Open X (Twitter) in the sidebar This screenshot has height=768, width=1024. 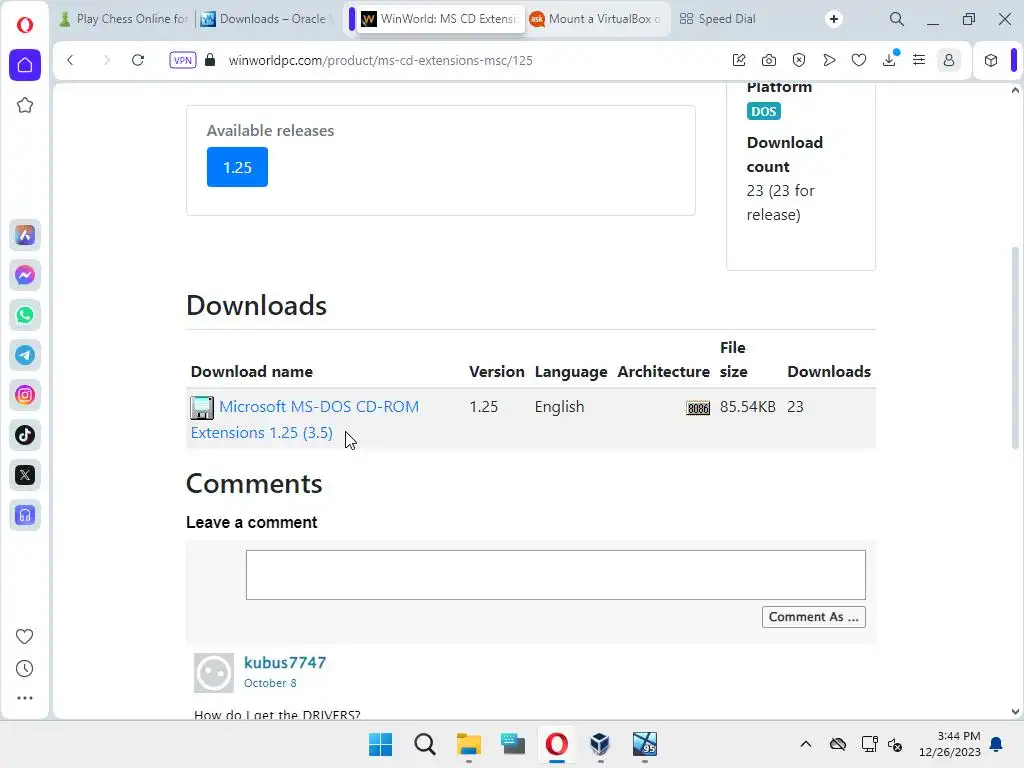pyautogui.click(x=25, y=475)
